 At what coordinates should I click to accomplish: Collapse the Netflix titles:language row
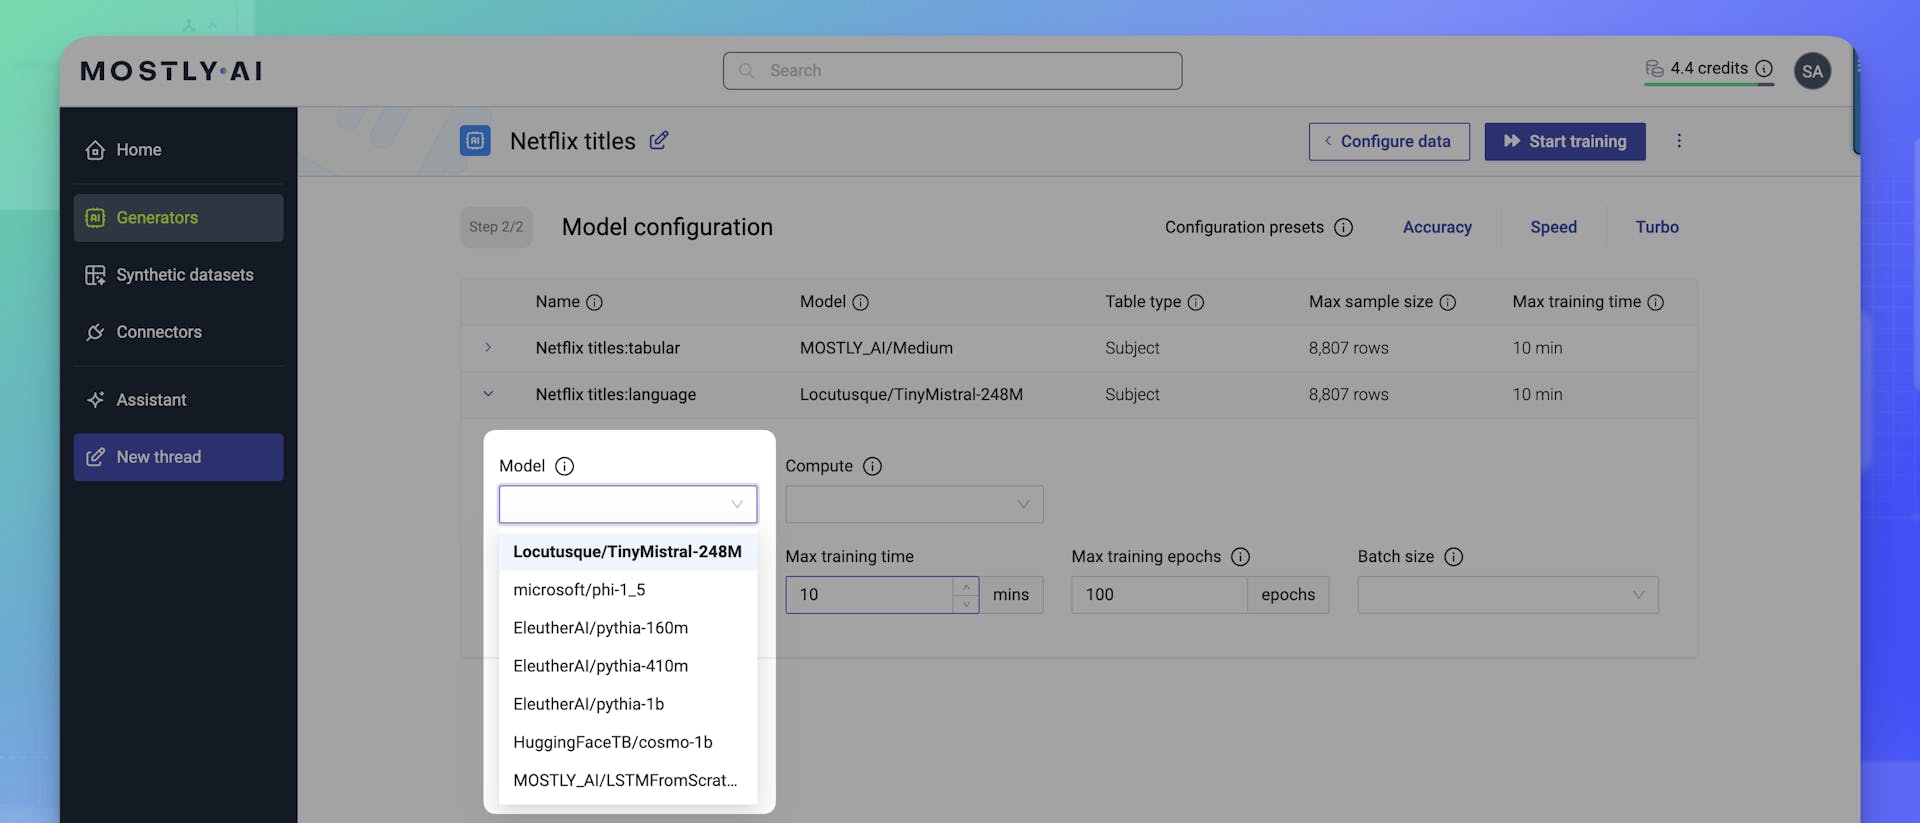488,394
